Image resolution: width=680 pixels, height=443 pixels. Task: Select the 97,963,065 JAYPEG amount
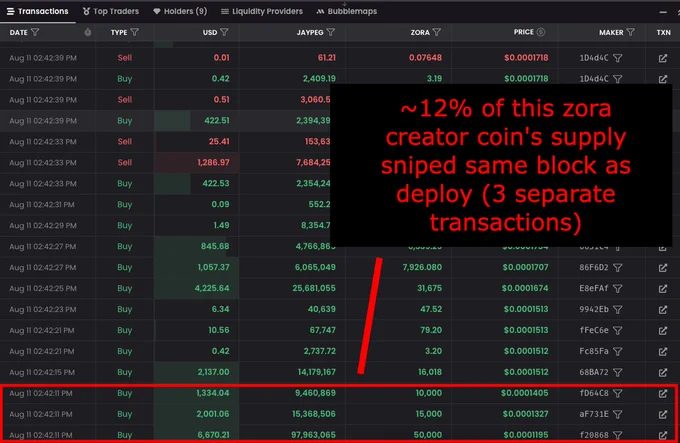[x=313, y=435]
